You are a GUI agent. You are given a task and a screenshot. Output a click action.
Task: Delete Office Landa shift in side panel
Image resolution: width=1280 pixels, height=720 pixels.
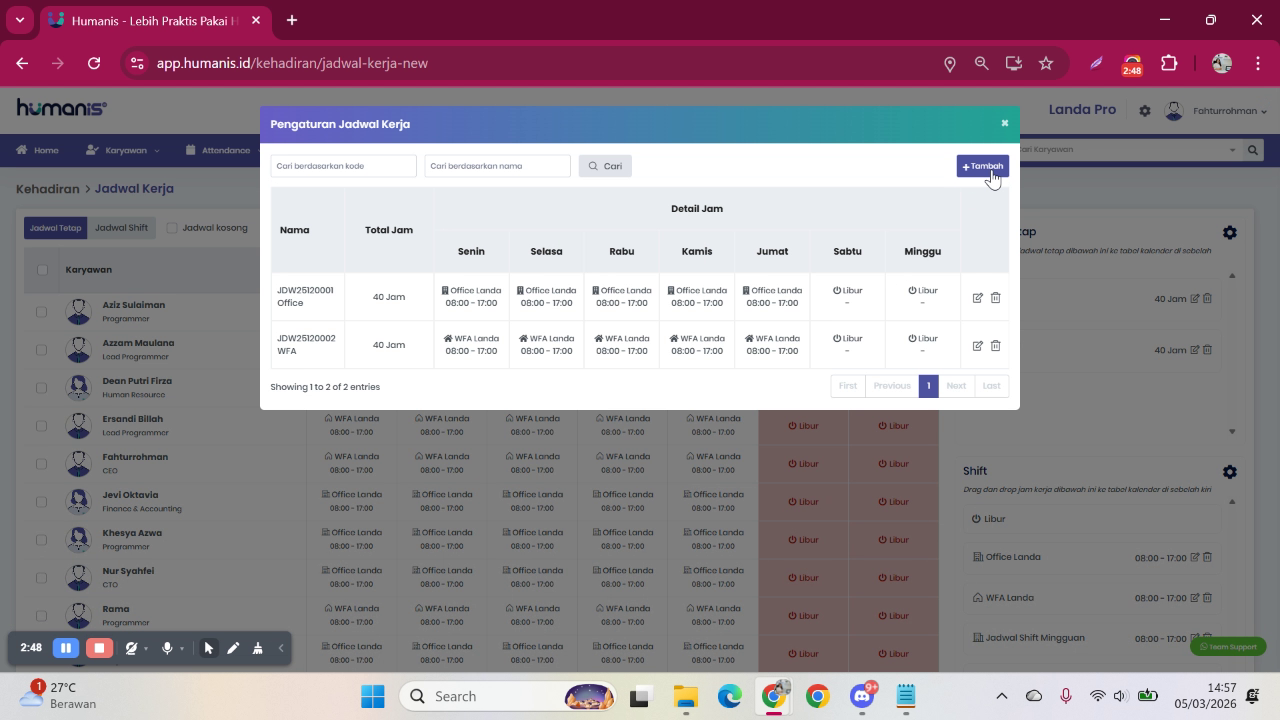1207,557
